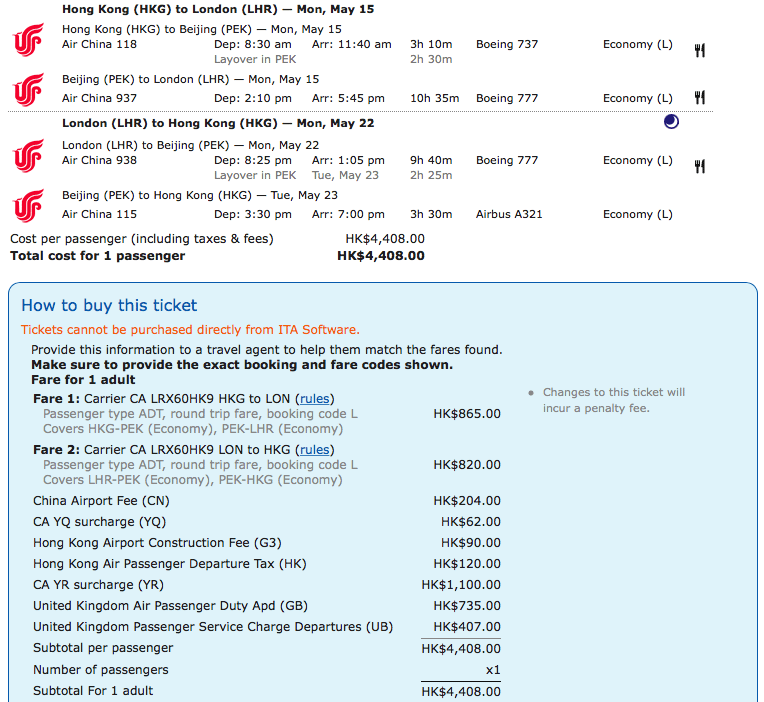Click Air China logo beside flight 118
Screen dimensions: 764x702
click(x=29, y=40)
